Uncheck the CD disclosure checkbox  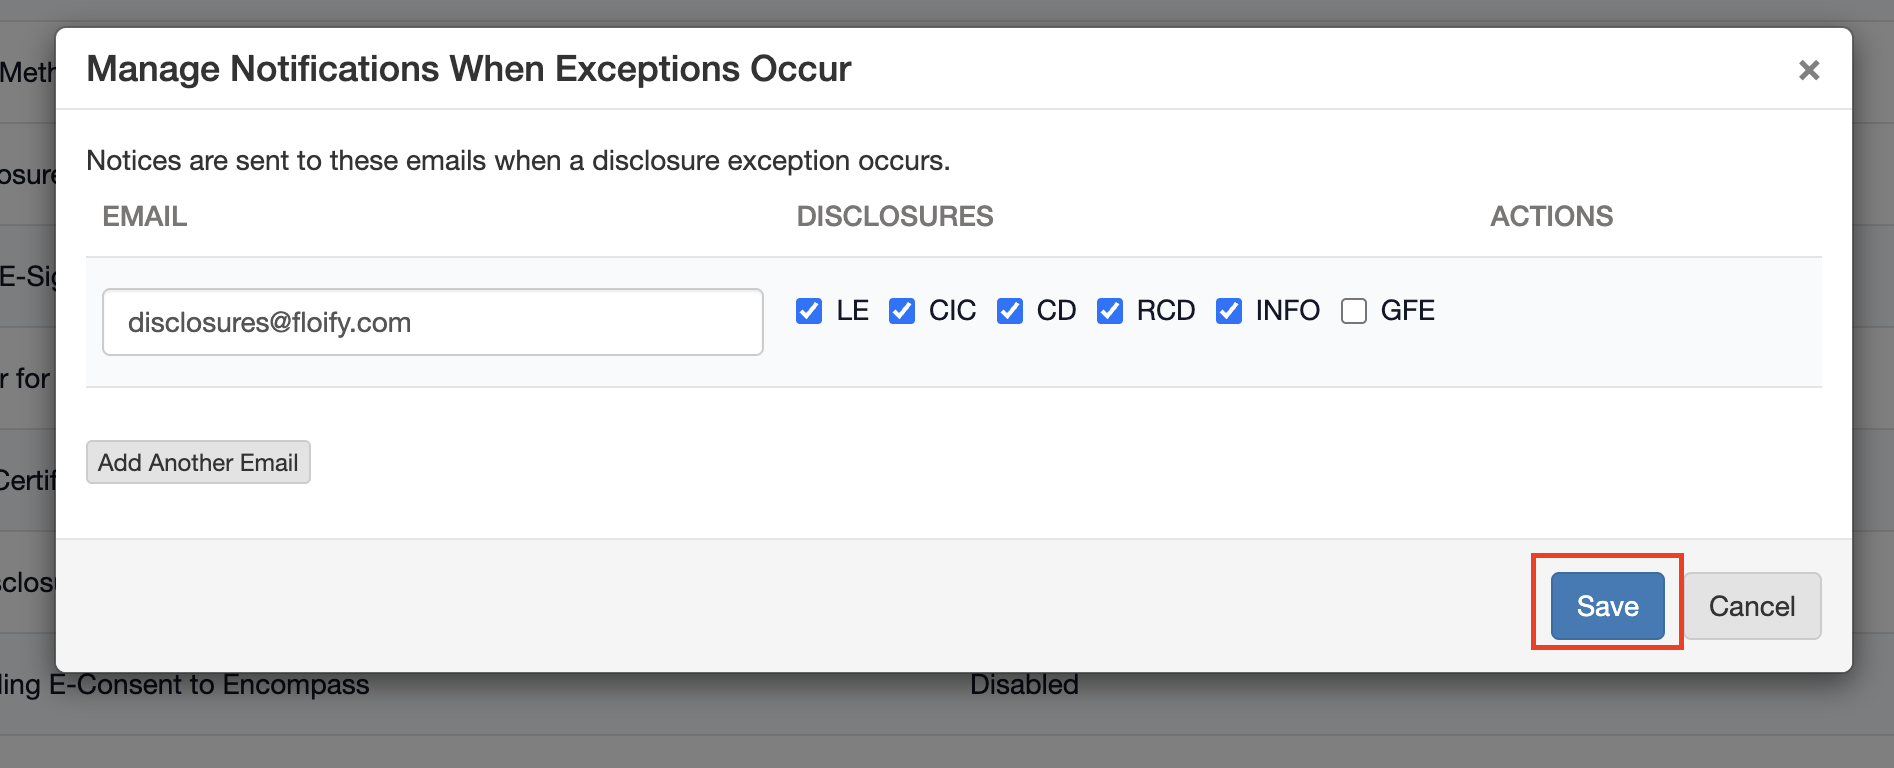pos(1010,311)
